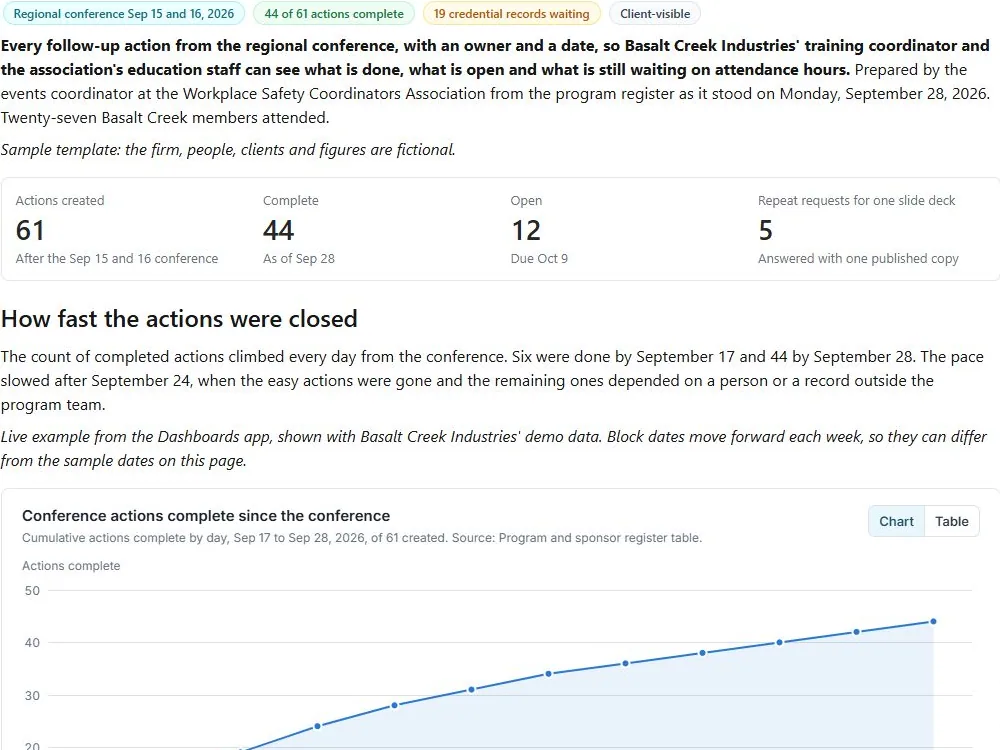Click the y-axis label 50
The height and width of the screenshot is (750, 1000).
pyautogui.click(x=32, y=591)
